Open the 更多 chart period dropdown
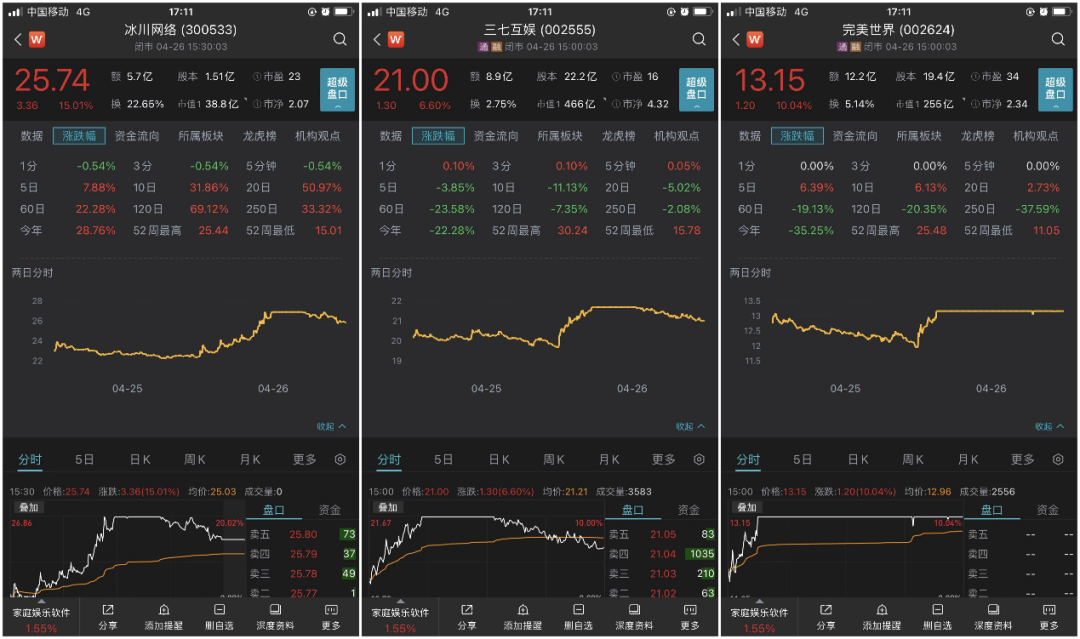This screenshot has width=1080, height=639. (x=303, y=459)
